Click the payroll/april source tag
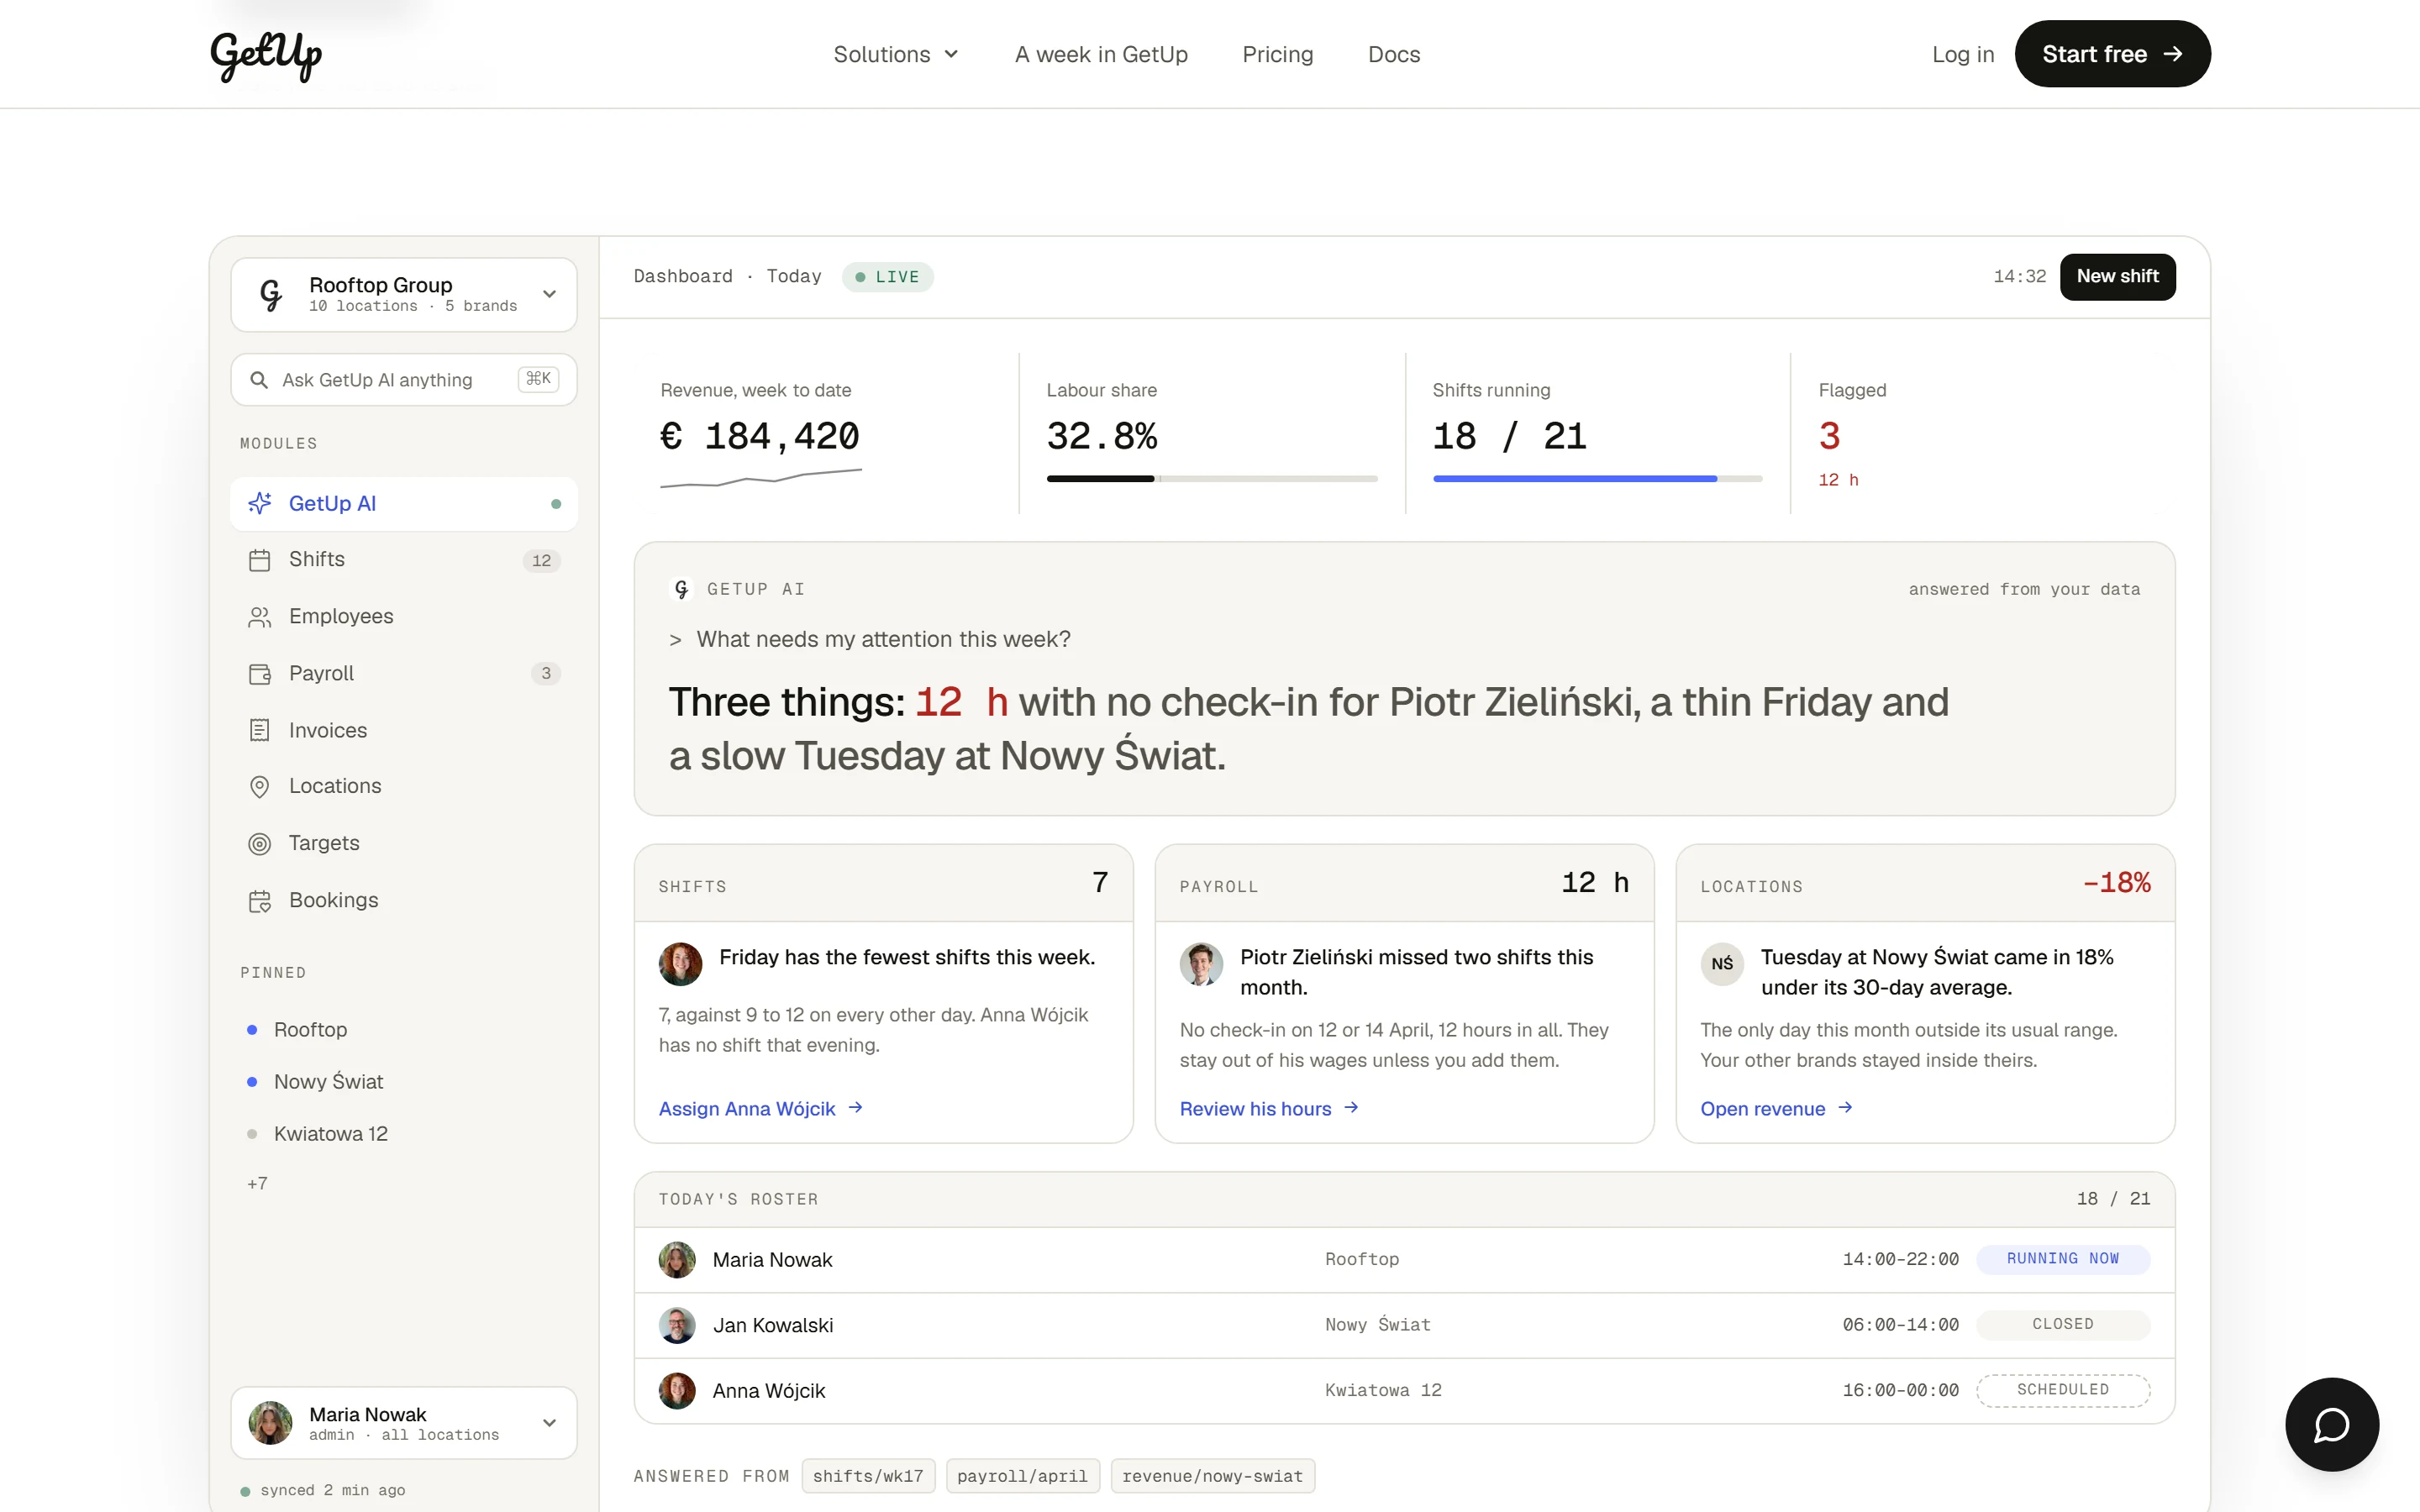The height and width of the screenshot is (1512, 2420). pyautogui.click(x=1022, y=1476)
